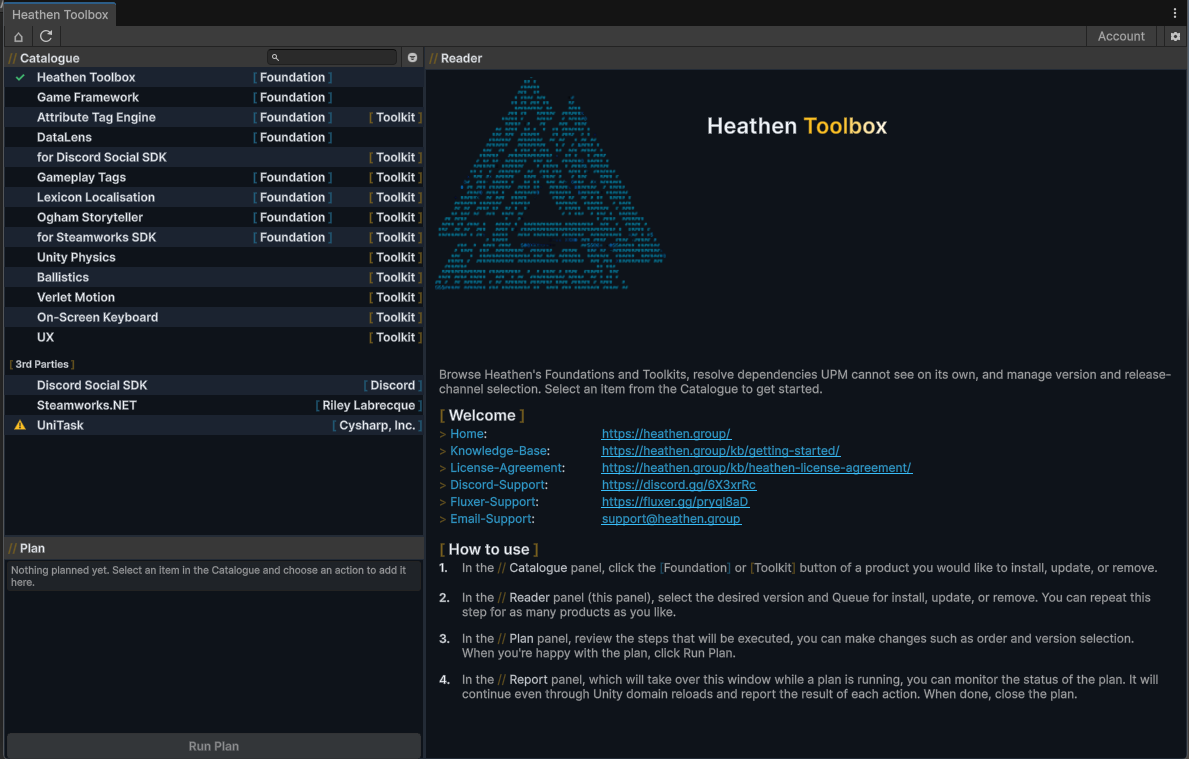Click the How to use heading
Image resolution: width=1189 pixels, height=759 pixels.
(x=489, y=550)
